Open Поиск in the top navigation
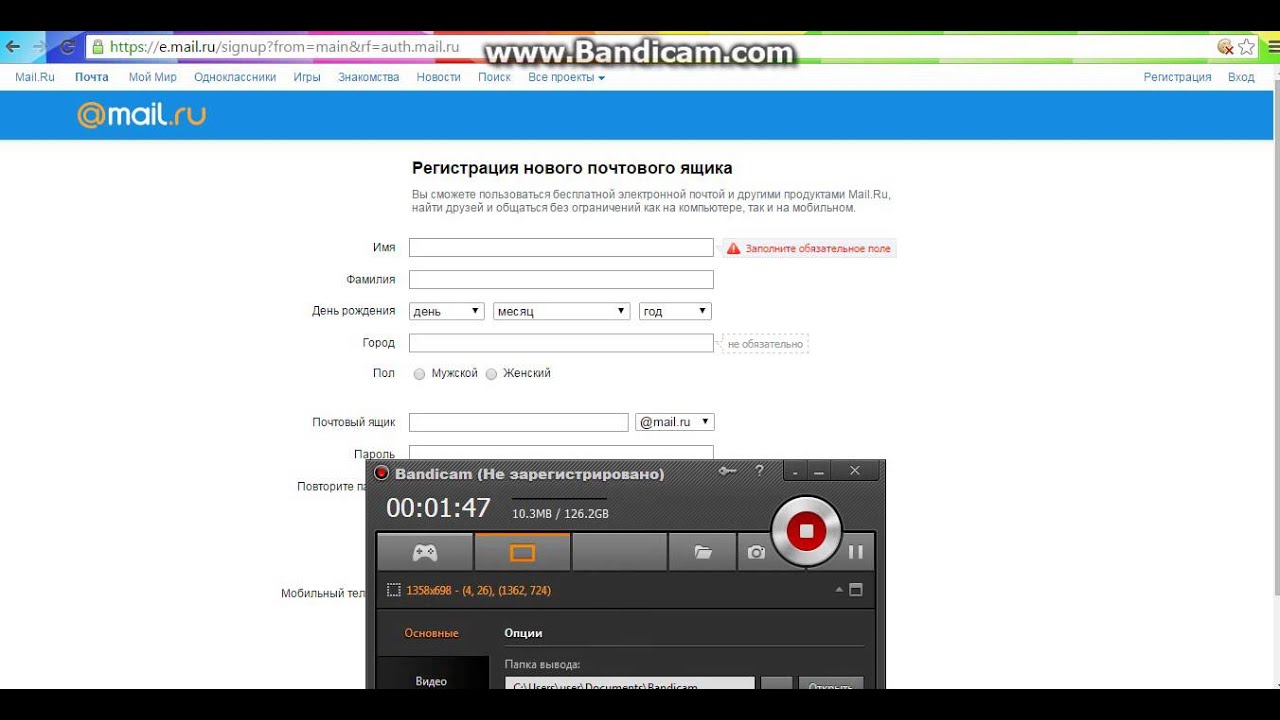 494,77
